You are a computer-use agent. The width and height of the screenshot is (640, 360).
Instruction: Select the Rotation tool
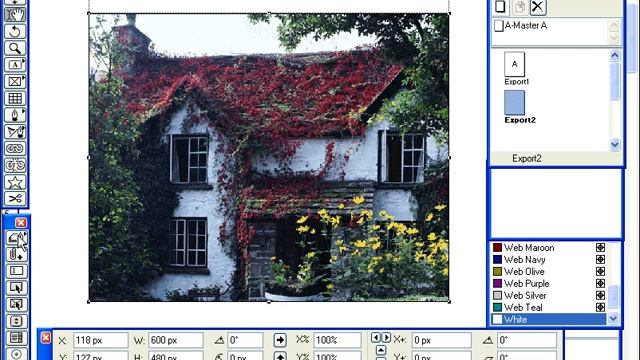point(15,31)
